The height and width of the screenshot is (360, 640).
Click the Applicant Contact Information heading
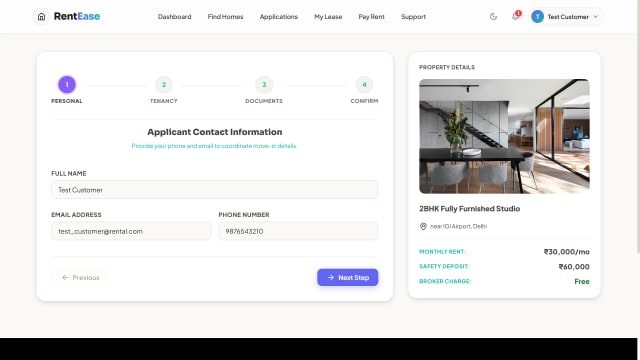point(215,132)
